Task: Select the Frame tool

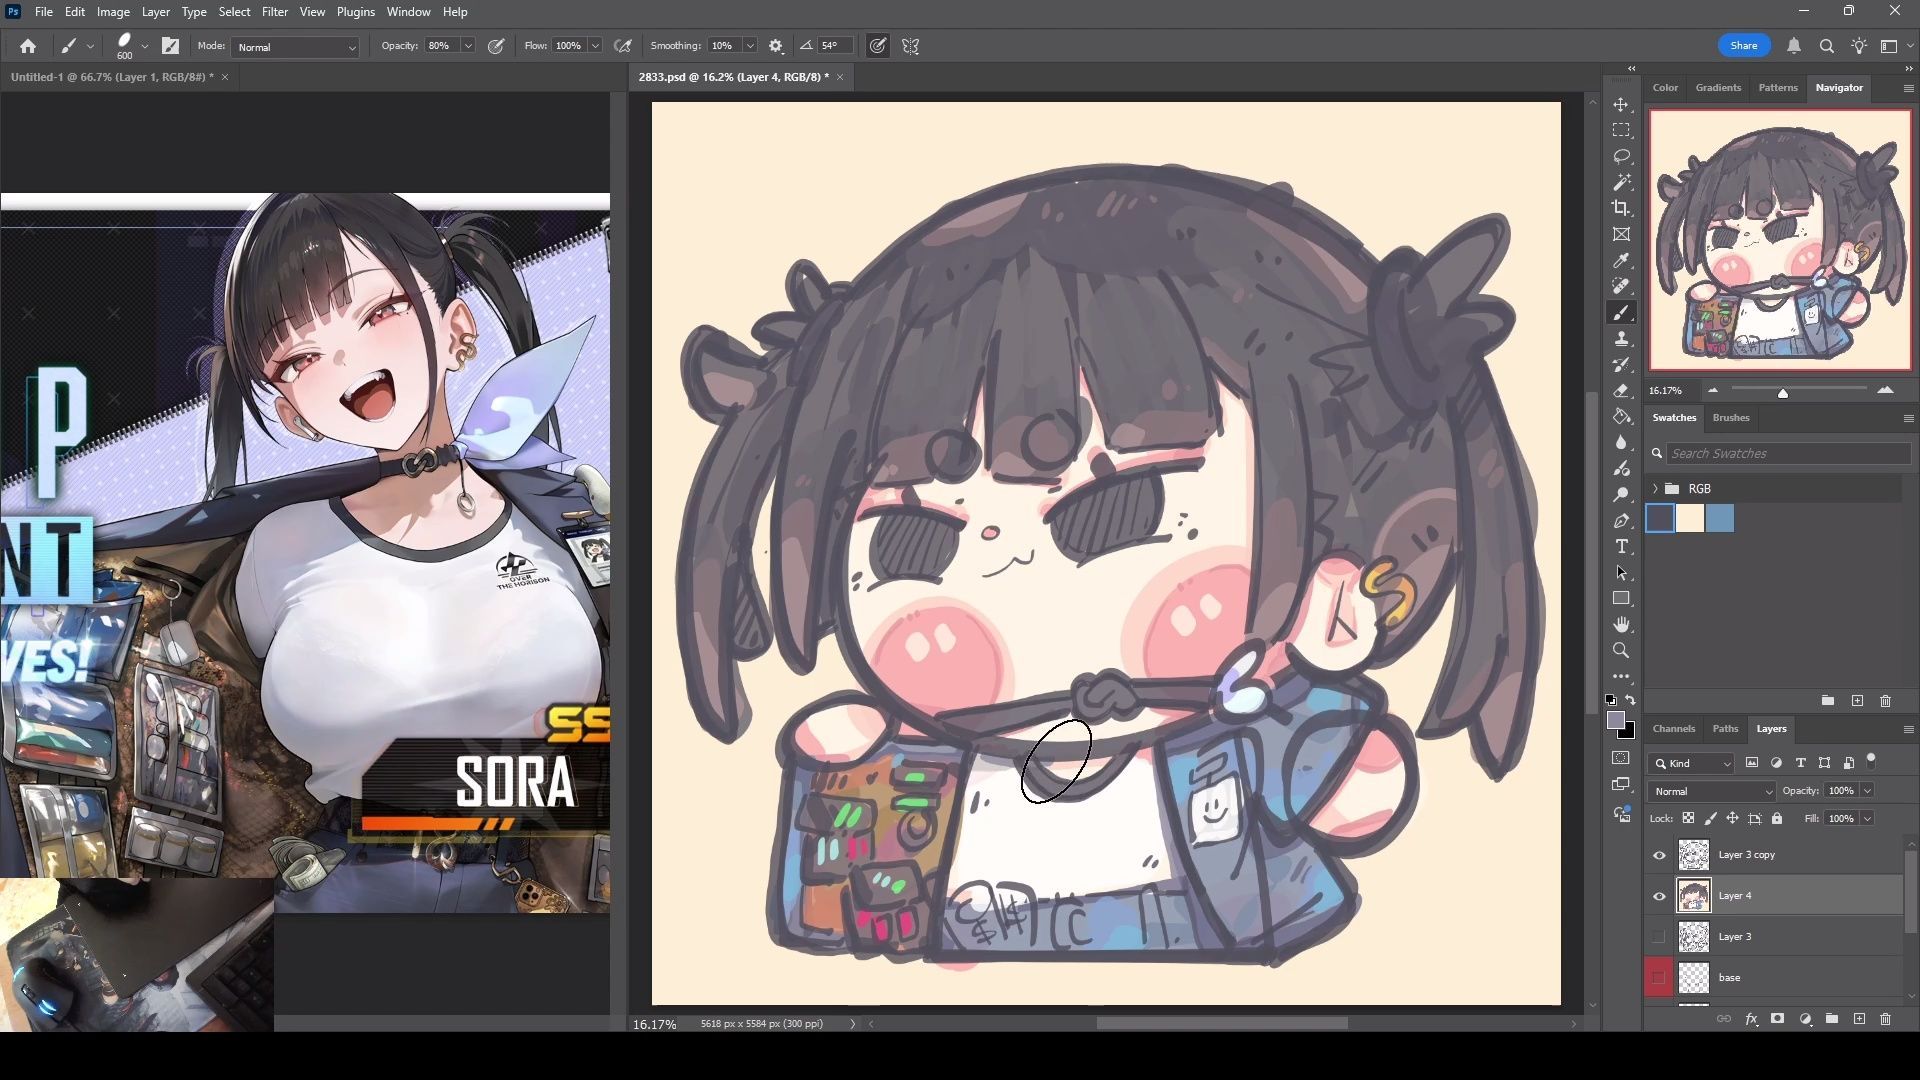Action: pyautogui.click(x=1621, y=234)
